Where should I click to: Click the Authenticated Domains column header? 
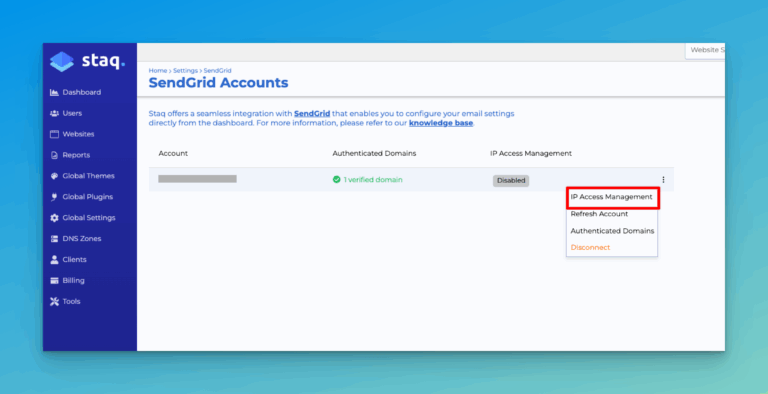tap(374, 153)
